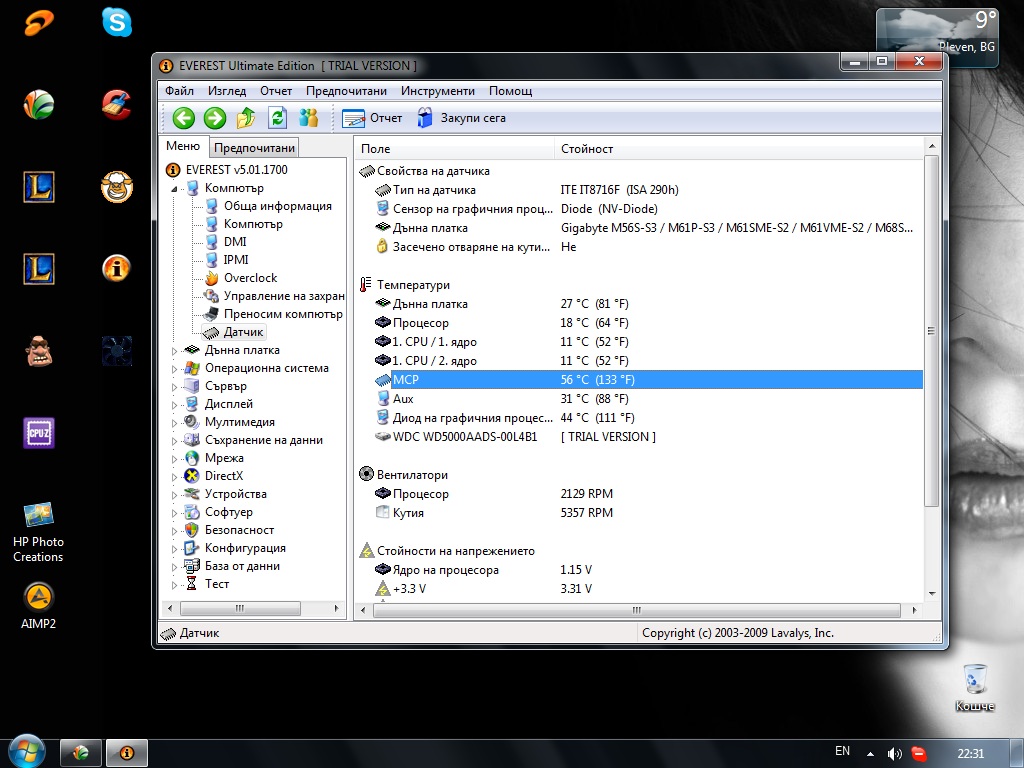Click the Вентилатори fan group icon
This screenshot has height=768, width=1024.
[x=366, y=474]
